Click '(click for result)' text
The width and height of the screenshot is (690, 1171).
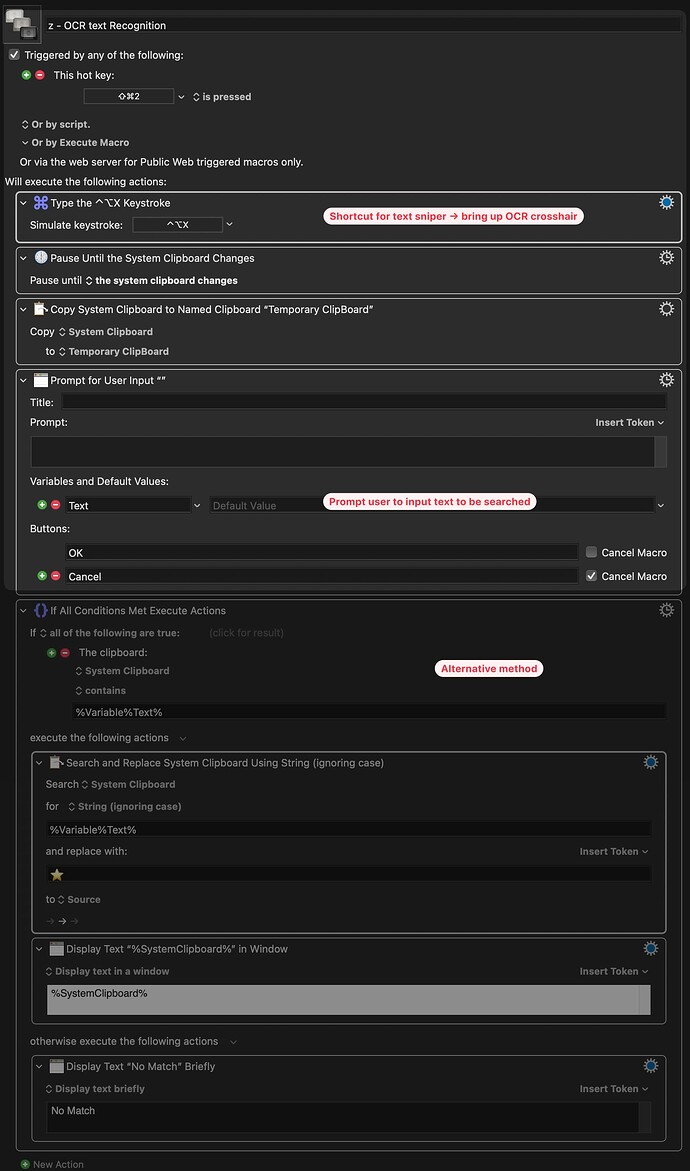click(246, 633)
